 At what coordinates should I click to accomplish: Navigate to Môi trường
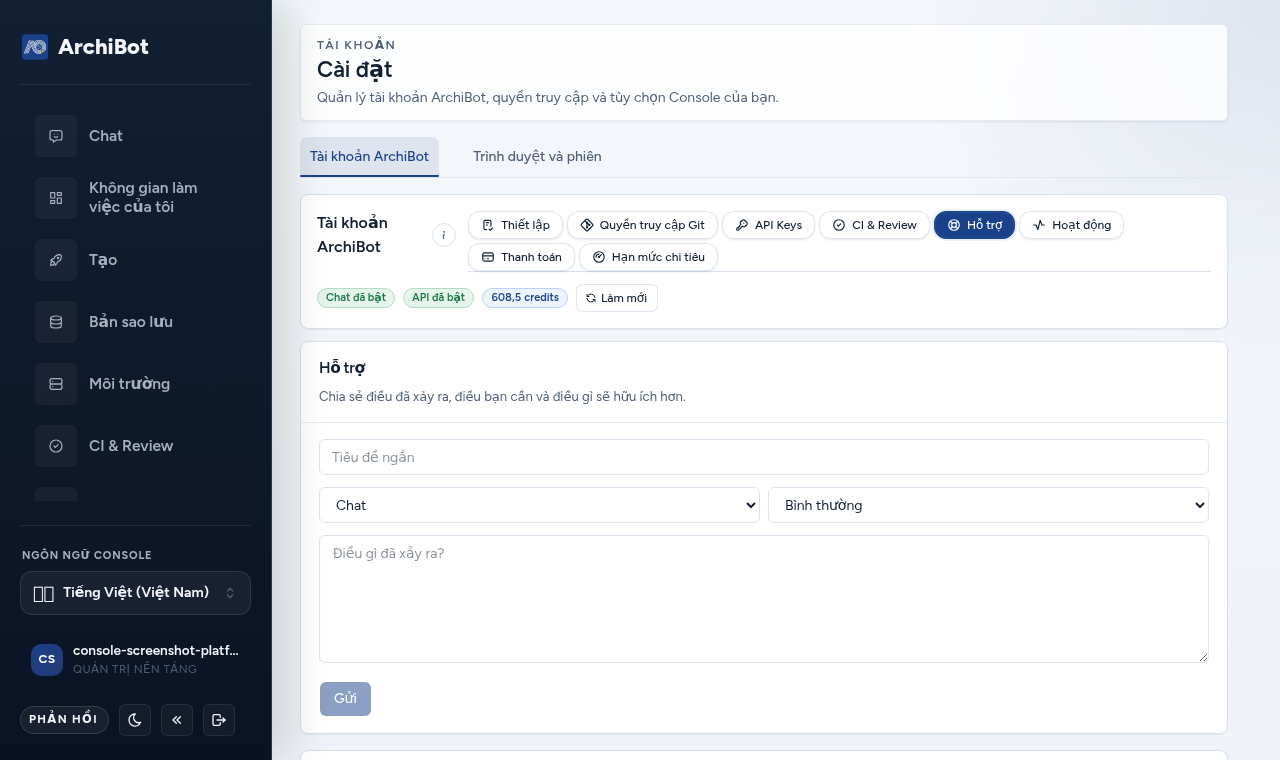click(129, 384)
